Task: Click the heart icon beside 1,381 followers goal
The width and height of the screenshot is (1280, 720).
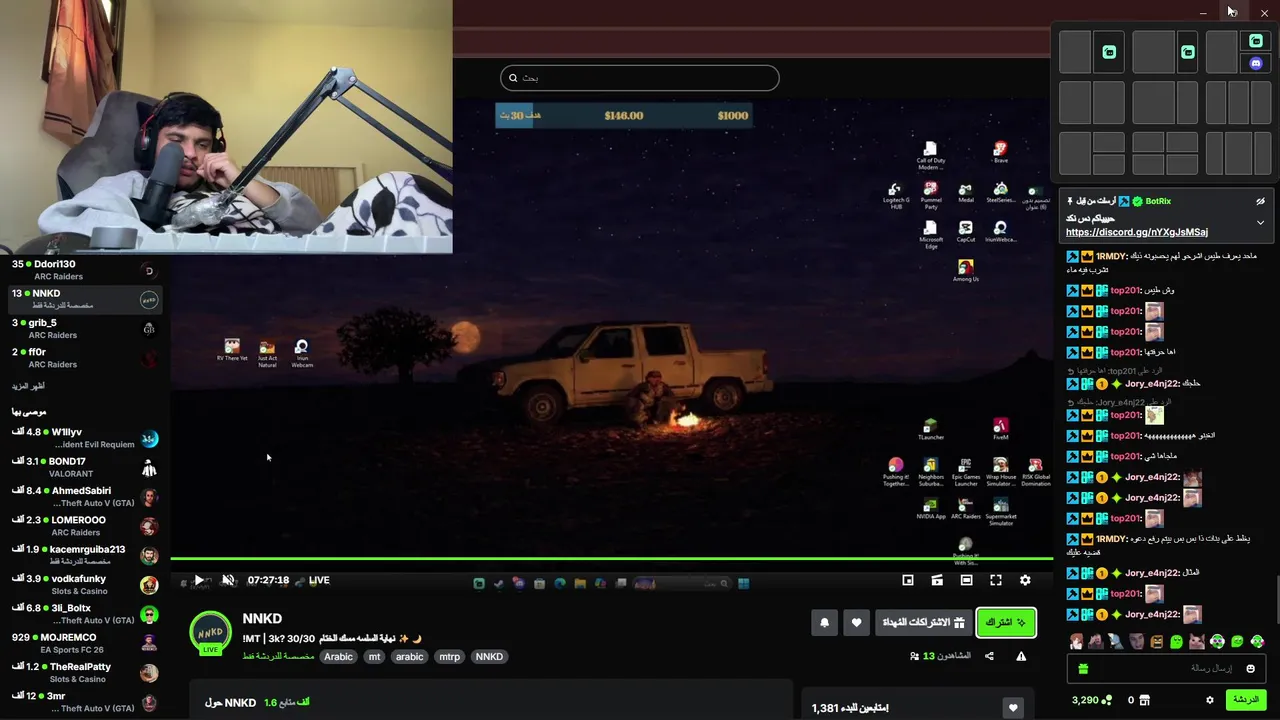Action: click(x=1013, y=708)
